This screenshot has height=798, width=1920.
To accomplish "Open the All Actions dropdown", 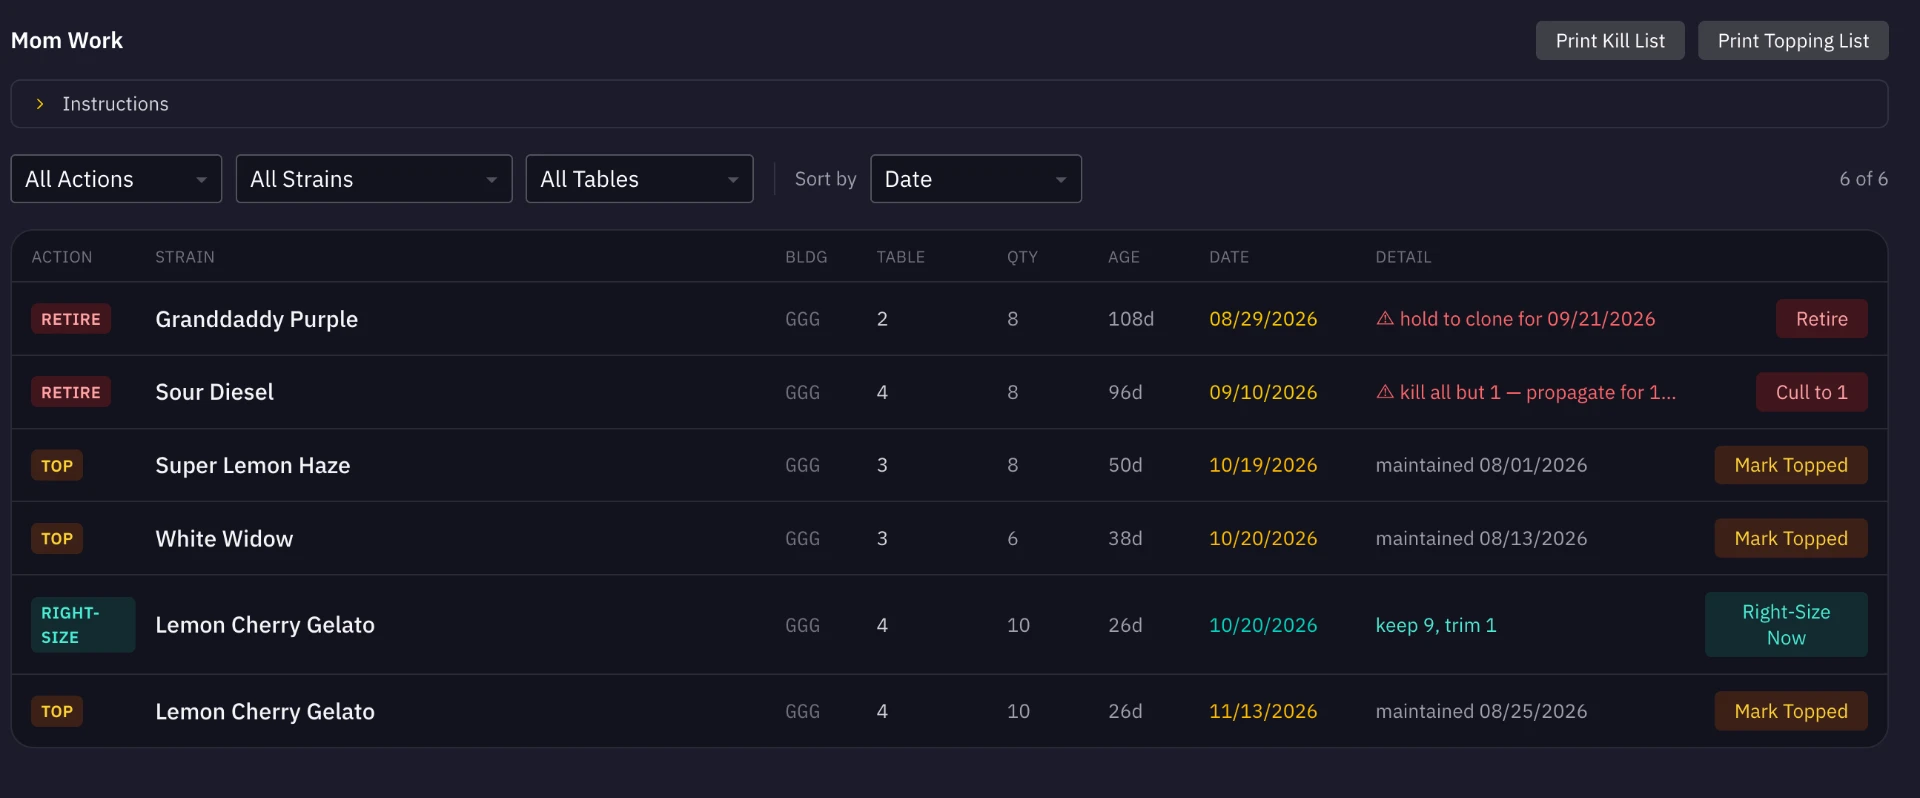I will pos(116,179).
